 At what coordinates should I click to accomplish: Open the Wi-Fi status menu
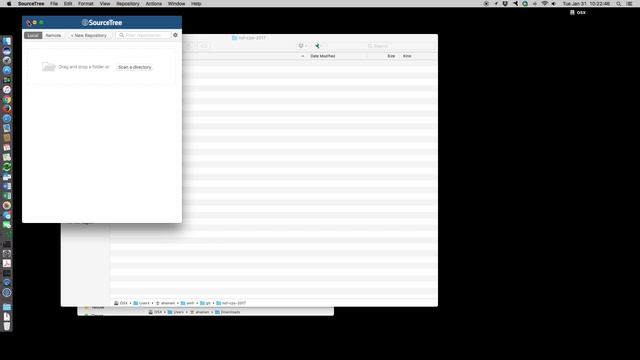[x=544, y=4]
